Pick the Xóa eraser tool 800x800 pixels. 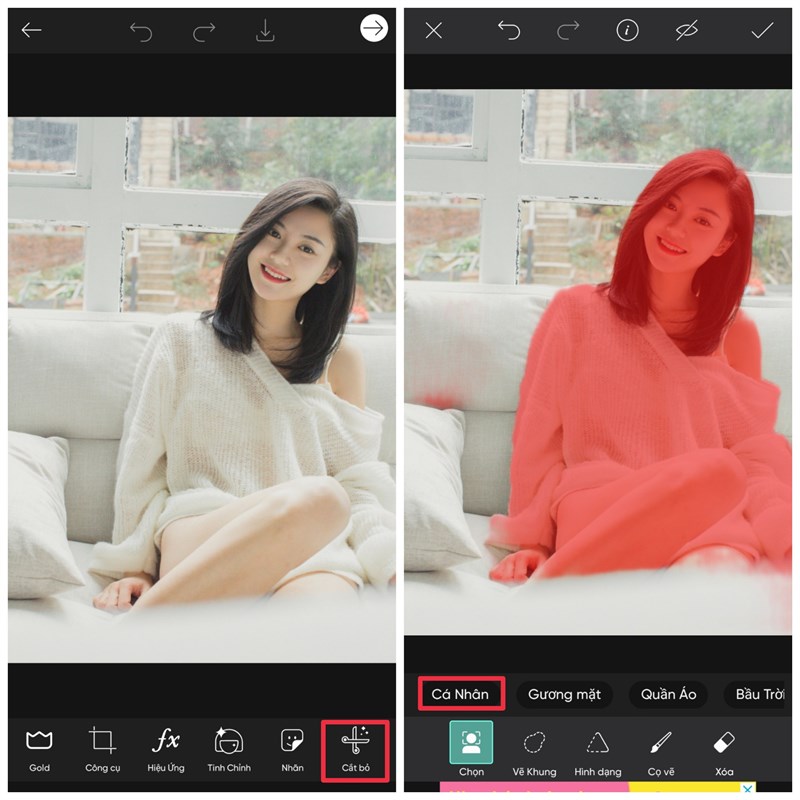click(x=724, y=753)
